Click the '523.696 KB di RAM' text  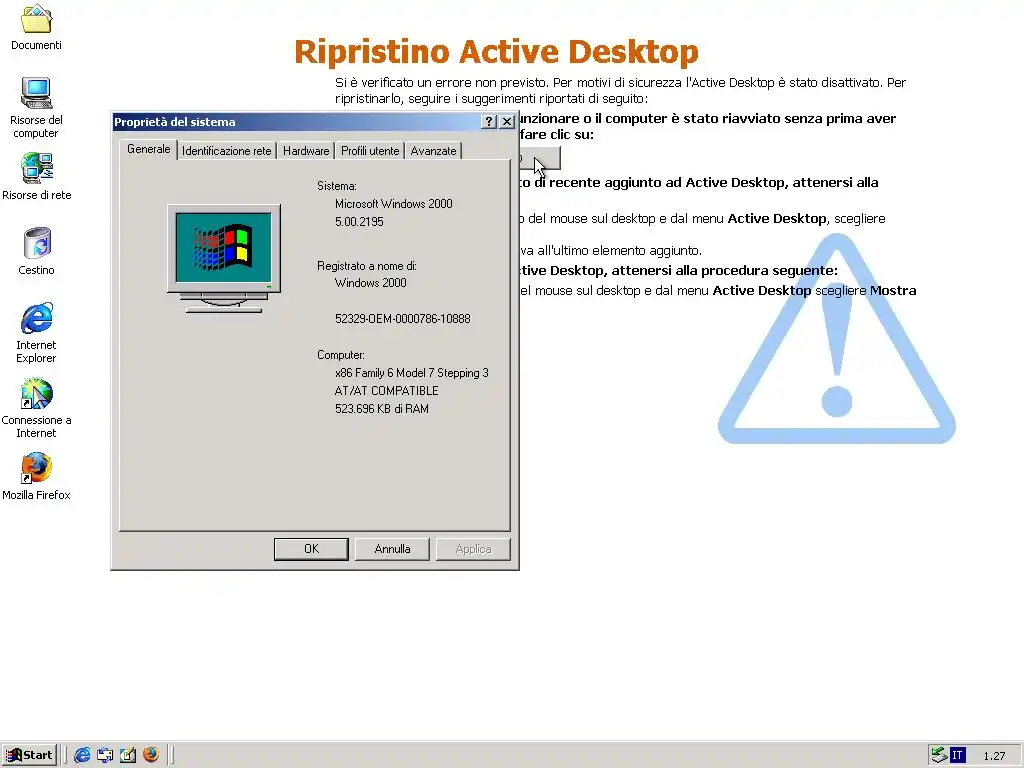(x=382, y=409)
